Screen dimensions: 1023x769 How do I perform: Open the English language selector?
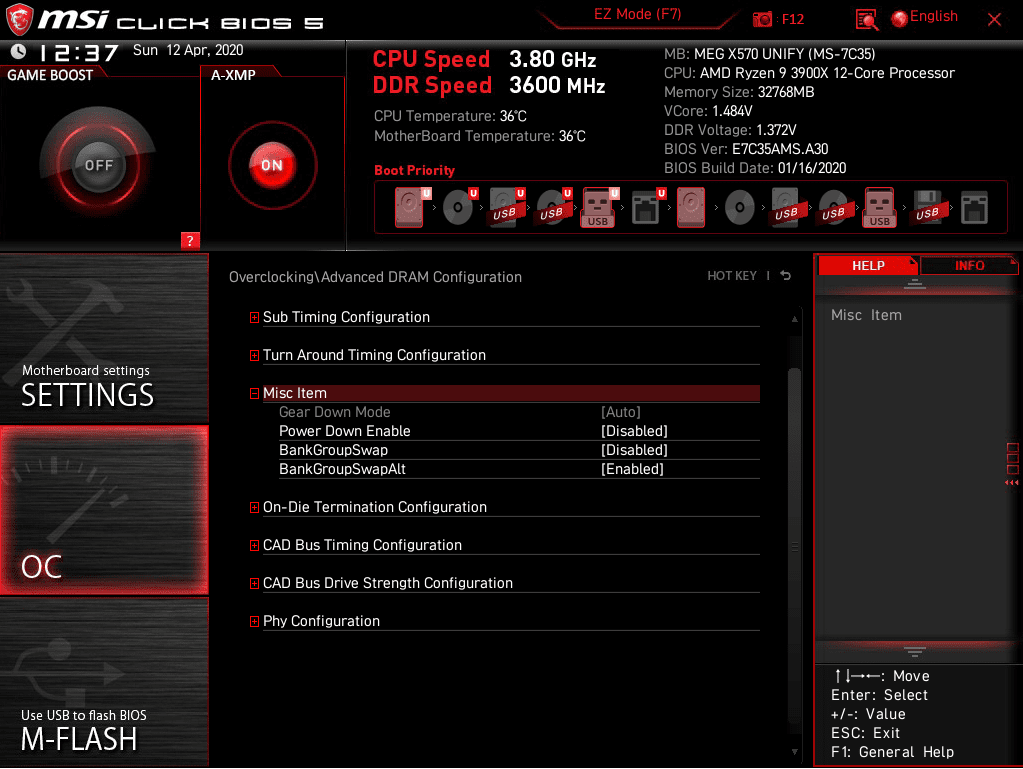925,17
